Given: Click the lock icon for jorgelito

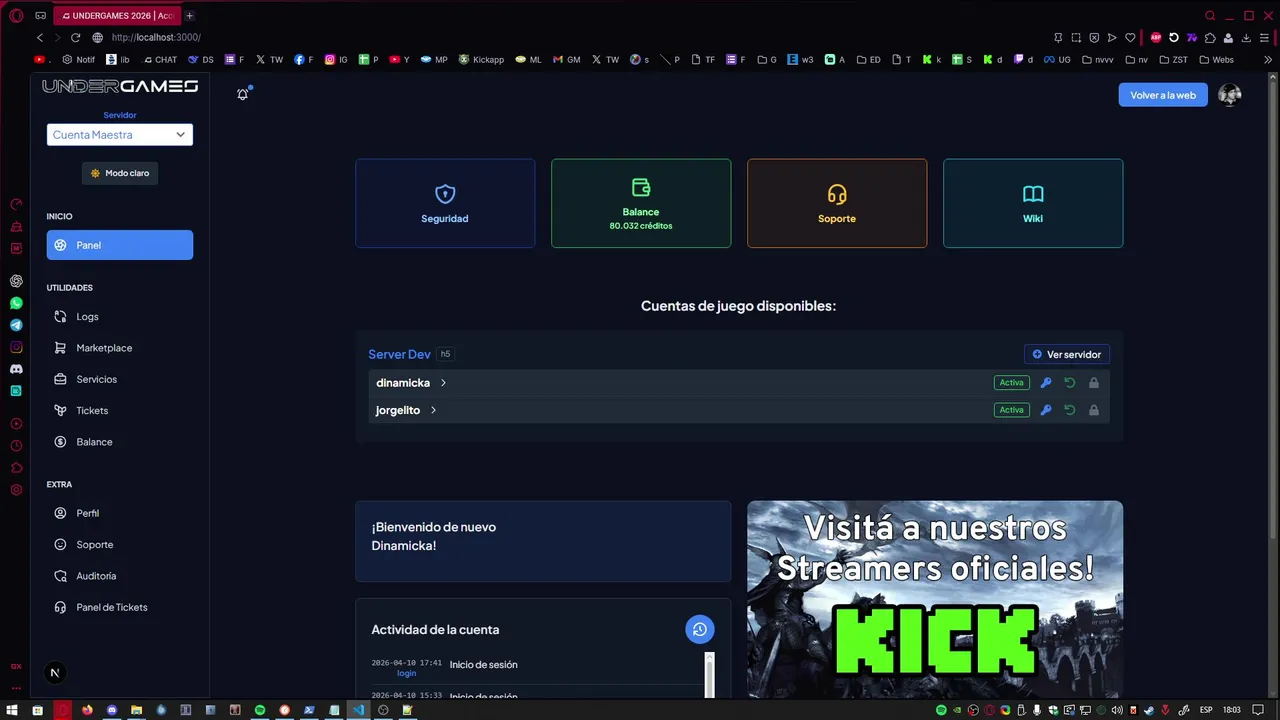Looking at the screenshot, I should pyautogui.click(x=1094, y=410).
